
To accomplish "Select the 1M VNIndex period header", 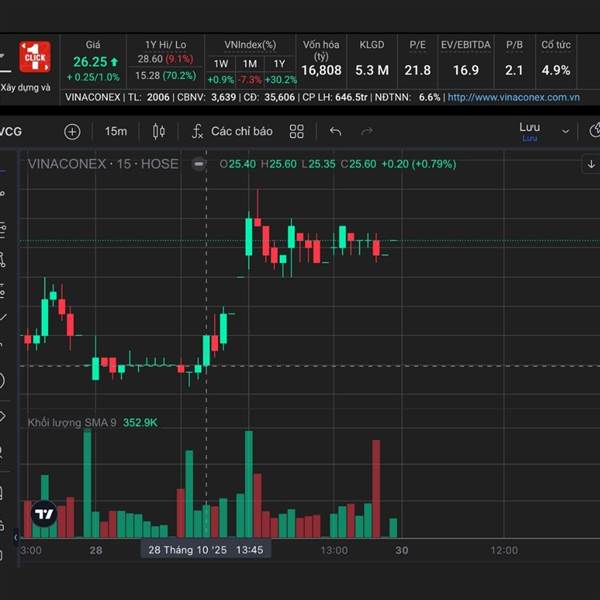I will 250,64.
